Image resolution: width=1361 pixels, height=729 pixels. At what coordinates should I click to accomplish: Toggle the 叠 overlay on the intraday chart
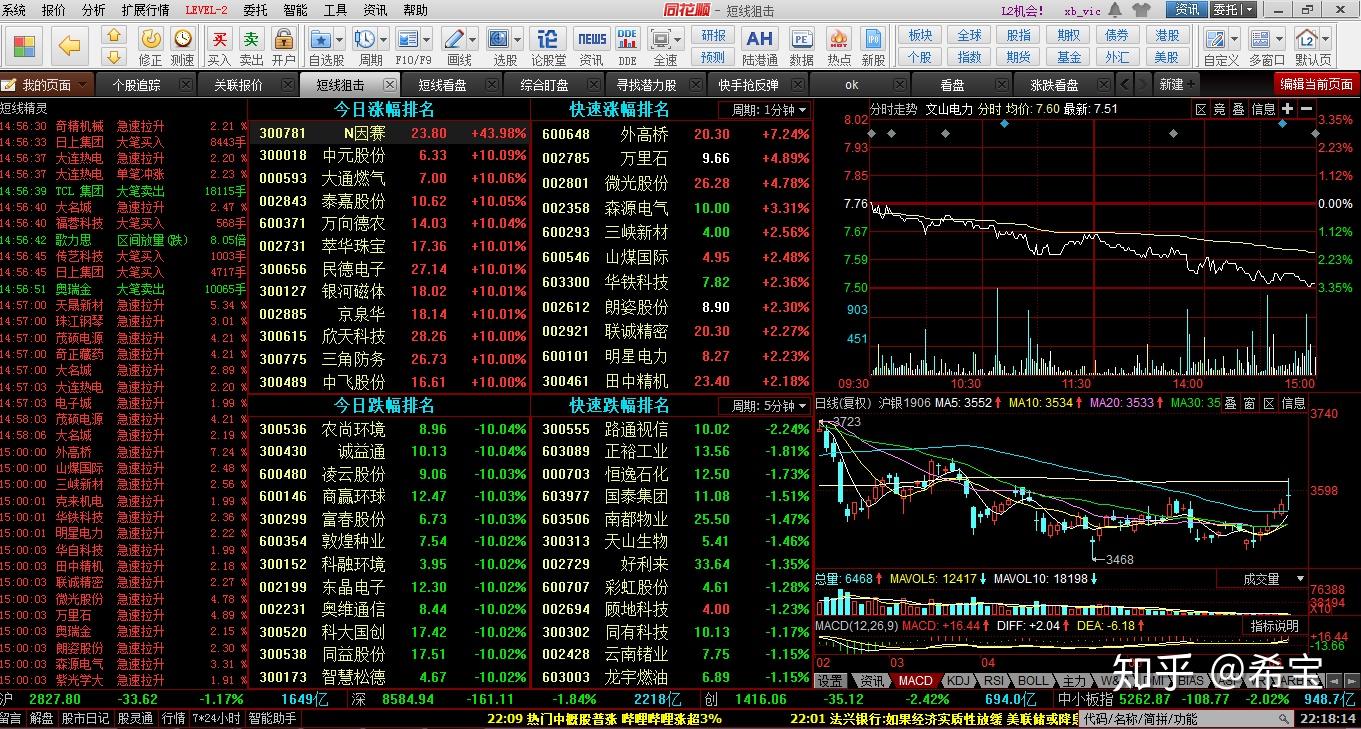coord(1236,110)
